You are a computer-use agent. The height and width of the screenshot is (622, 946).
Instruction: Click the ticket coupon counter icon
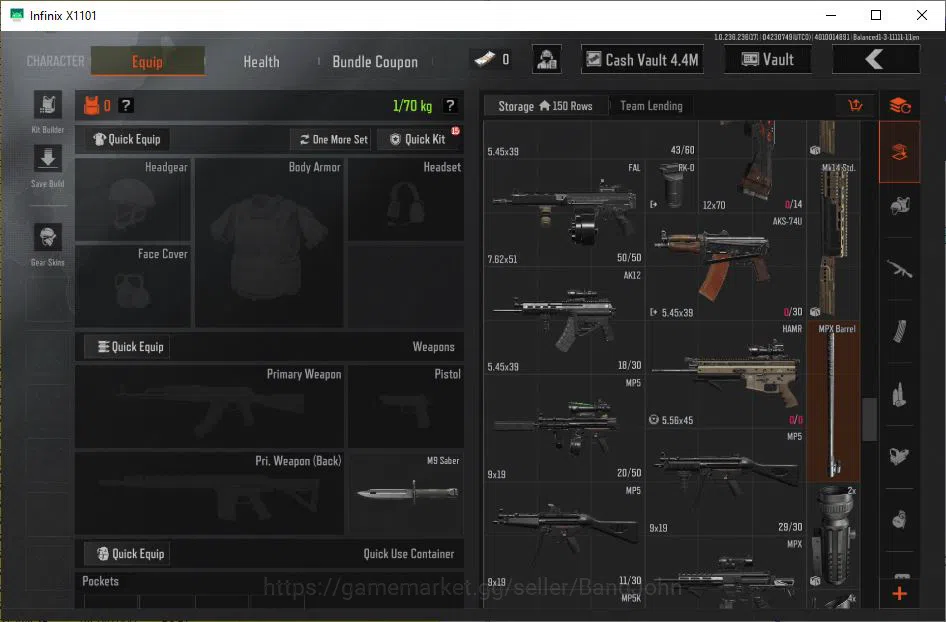click(x=484, y=59)
